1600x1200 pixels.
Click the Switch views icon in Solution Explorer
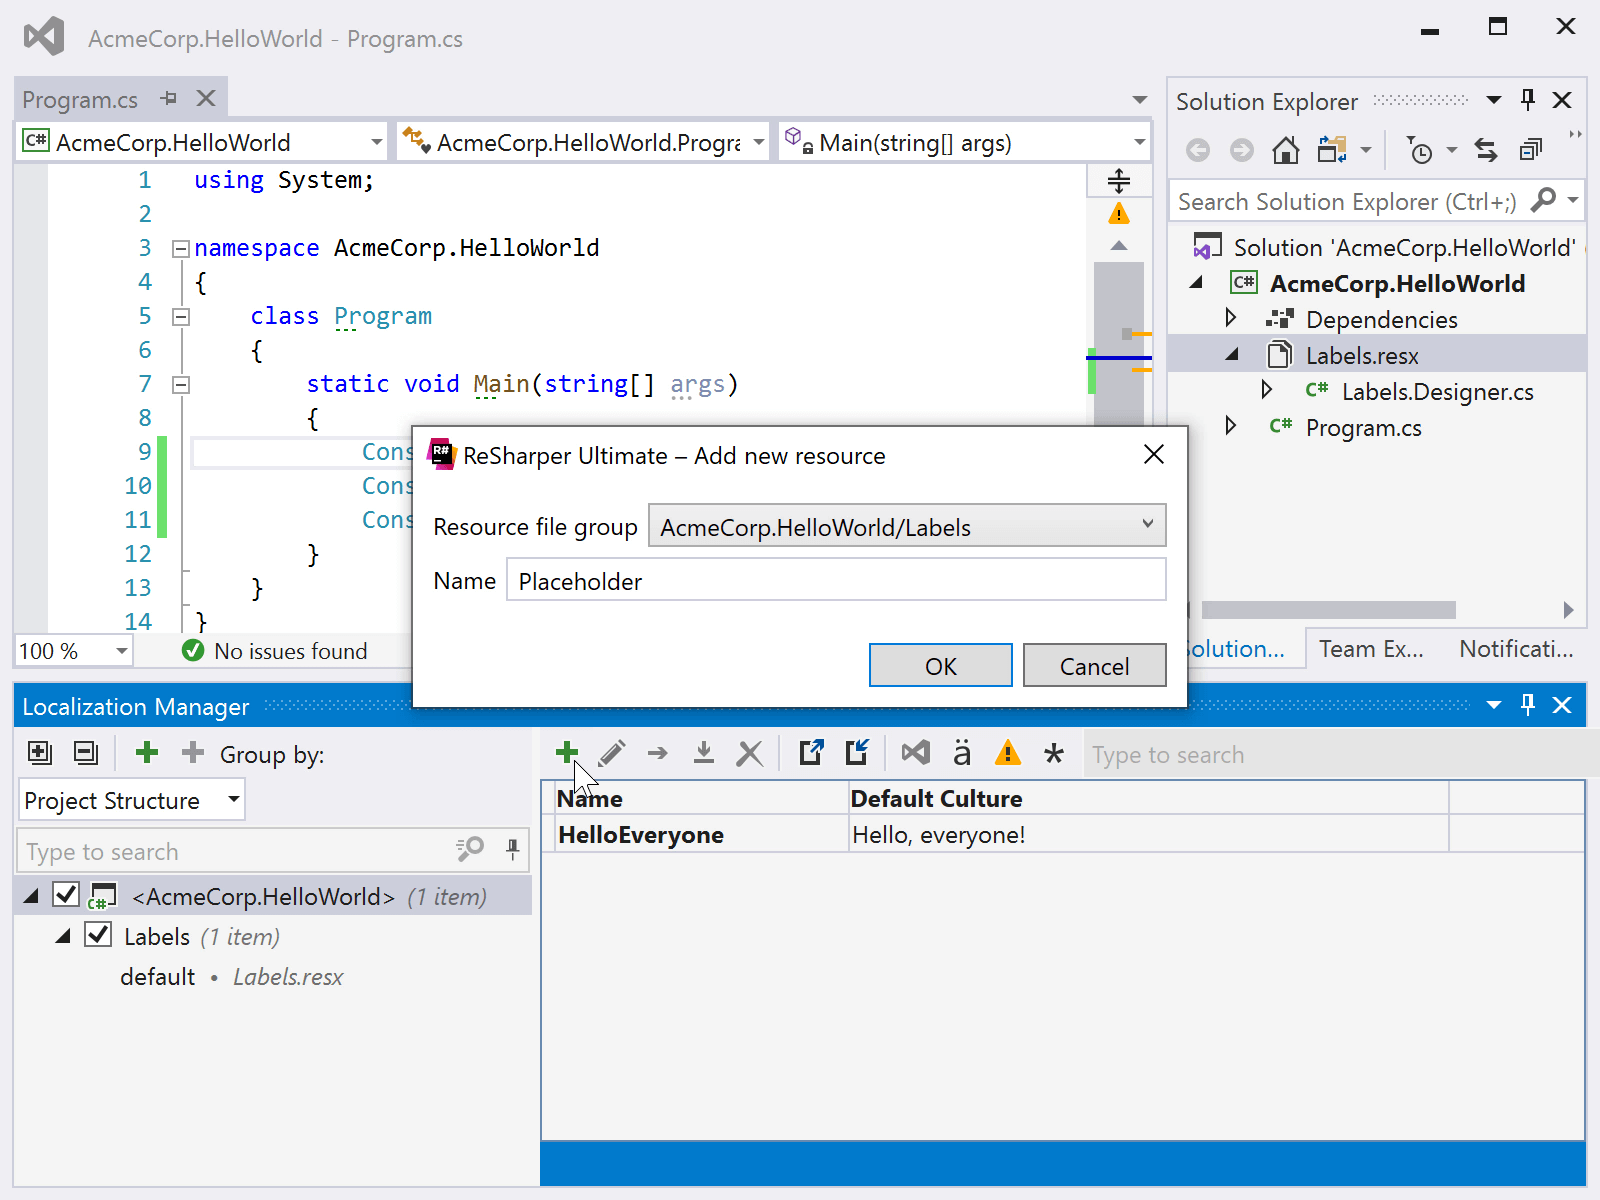click(x=1332, y=150)
